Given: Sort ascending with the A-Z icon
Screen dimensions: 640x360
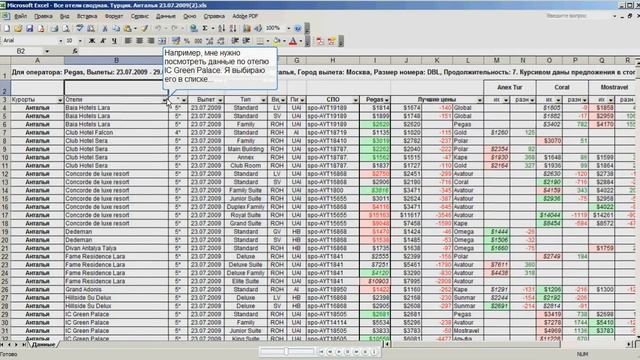Looking at the screenshot, I should (x=222, y=28).
